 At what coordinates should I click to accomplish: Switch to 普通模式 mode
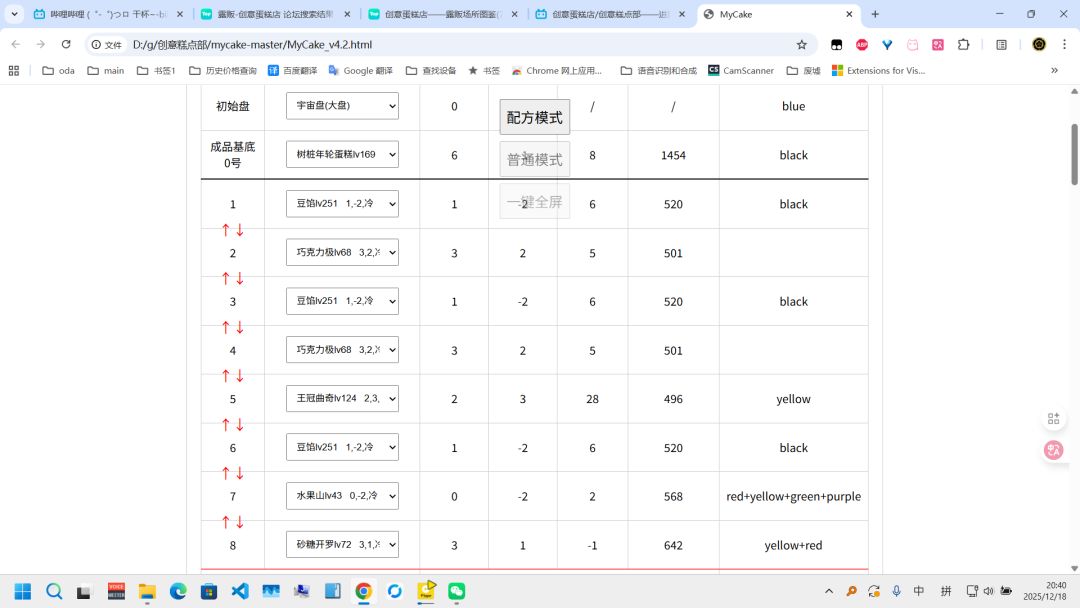(534, 160)
